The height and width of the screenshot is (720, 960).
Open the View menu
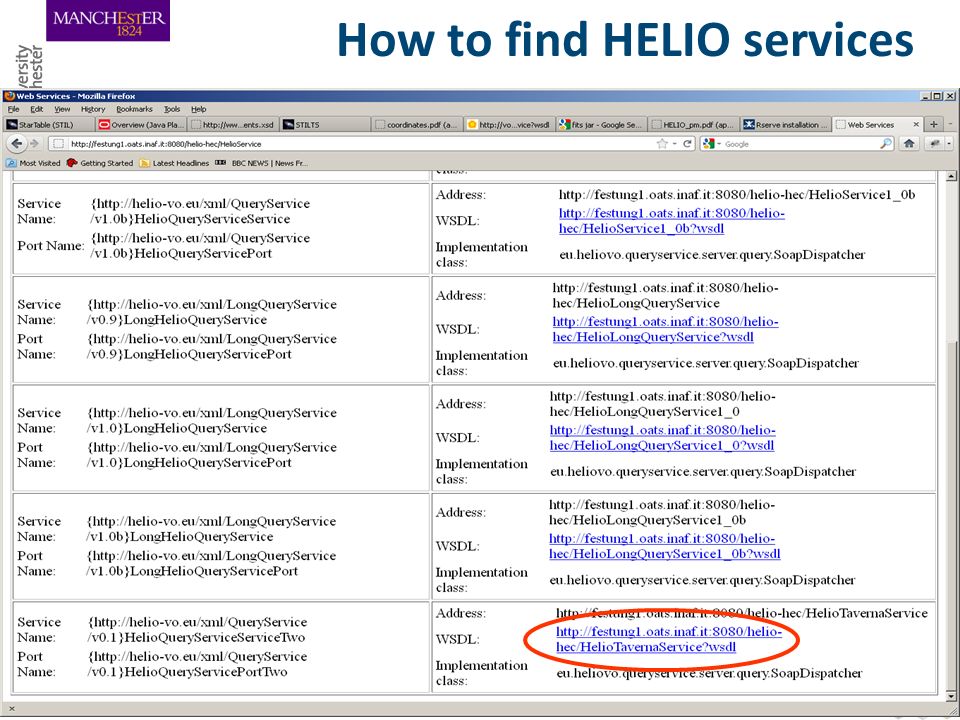[62, 109]
